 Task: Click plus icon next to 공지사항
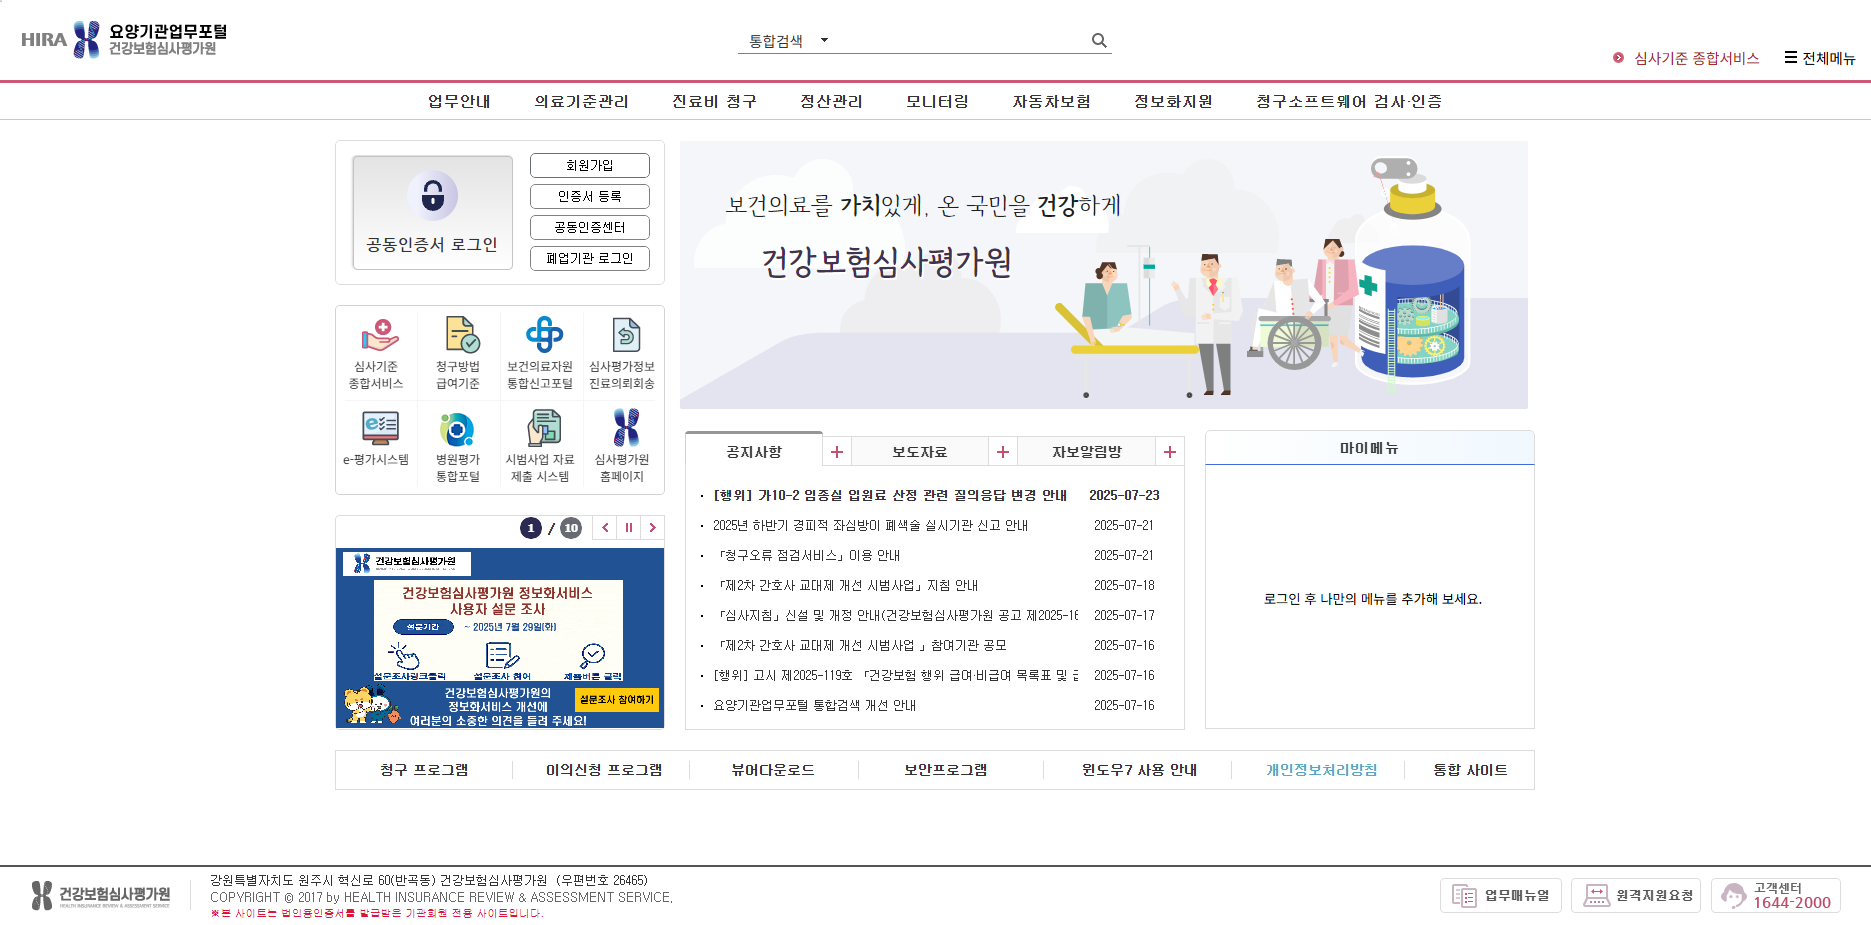click(837, 452)
